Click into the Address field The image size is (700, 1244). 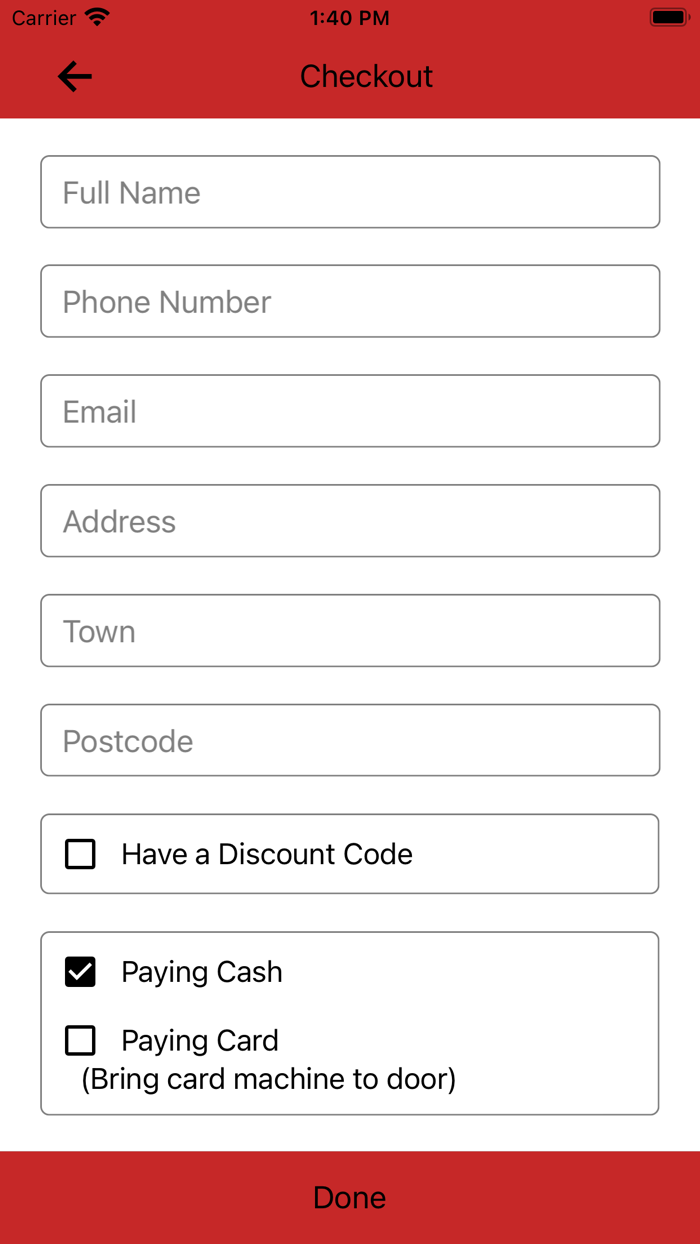[x=350, y=521]
